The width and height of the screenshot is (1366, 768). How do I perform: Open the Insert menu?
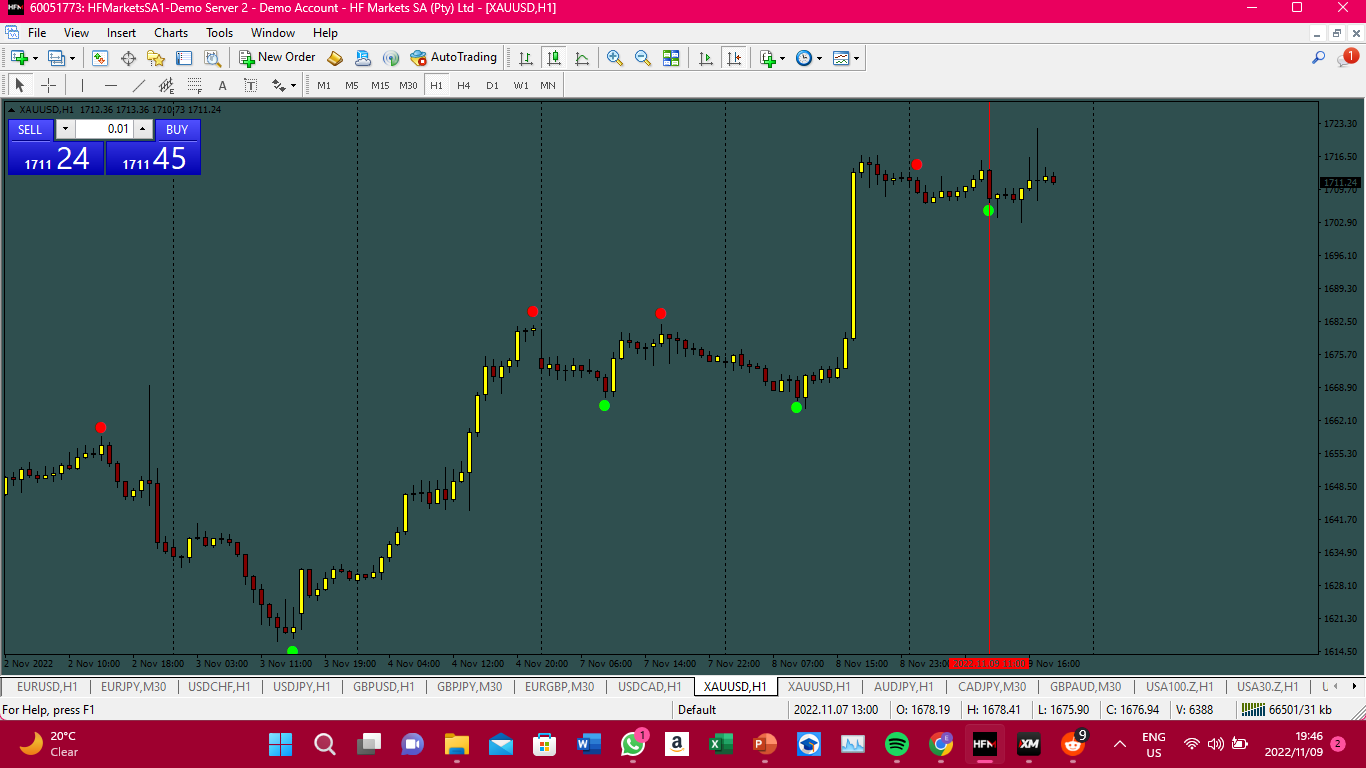click(x=122, y=33)
